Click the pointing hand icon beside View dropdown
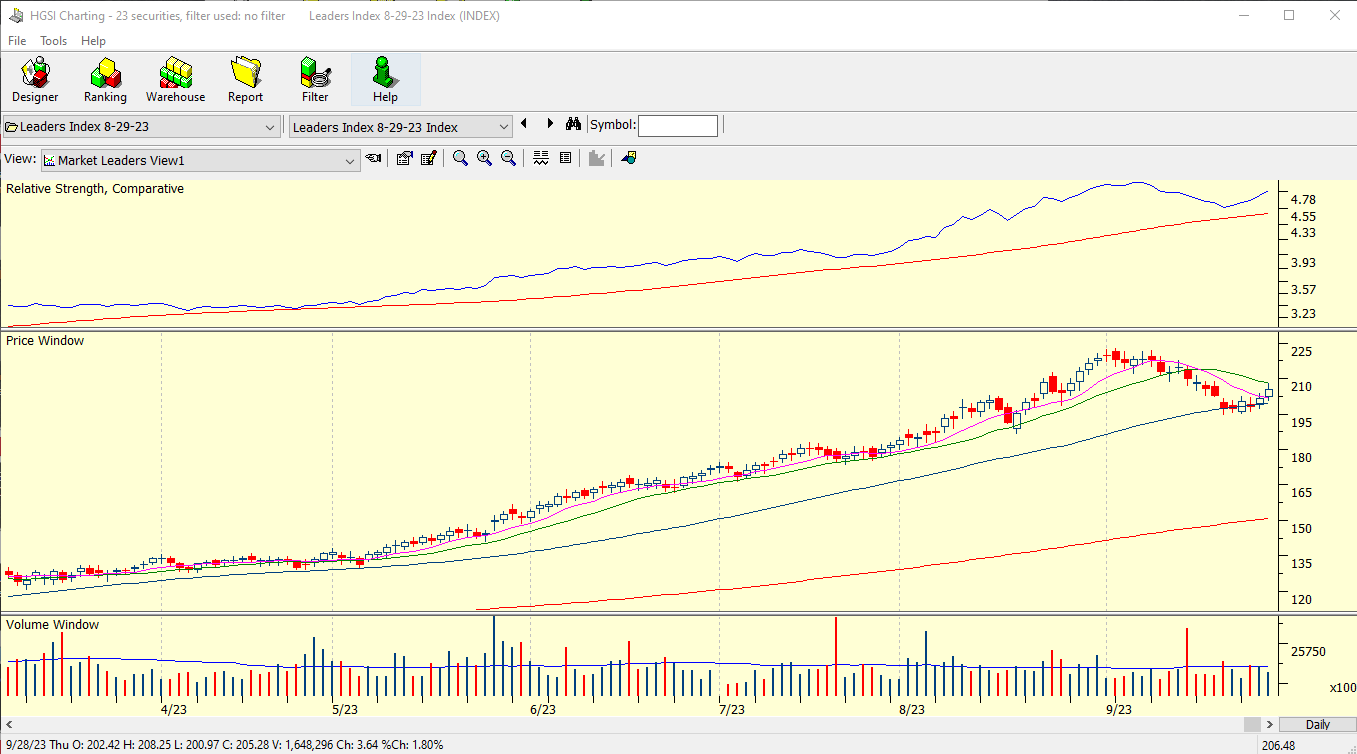1357x754 pixels. click(x=374, y=158)
